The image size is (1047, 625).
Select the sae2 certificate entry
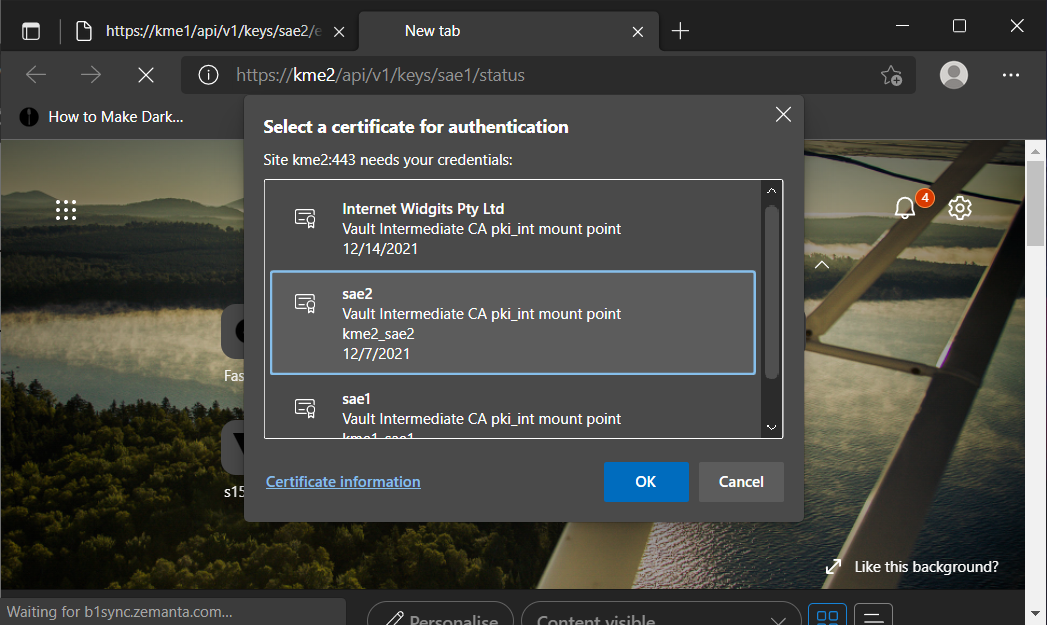pyautogui.click(x=513, y=323)
